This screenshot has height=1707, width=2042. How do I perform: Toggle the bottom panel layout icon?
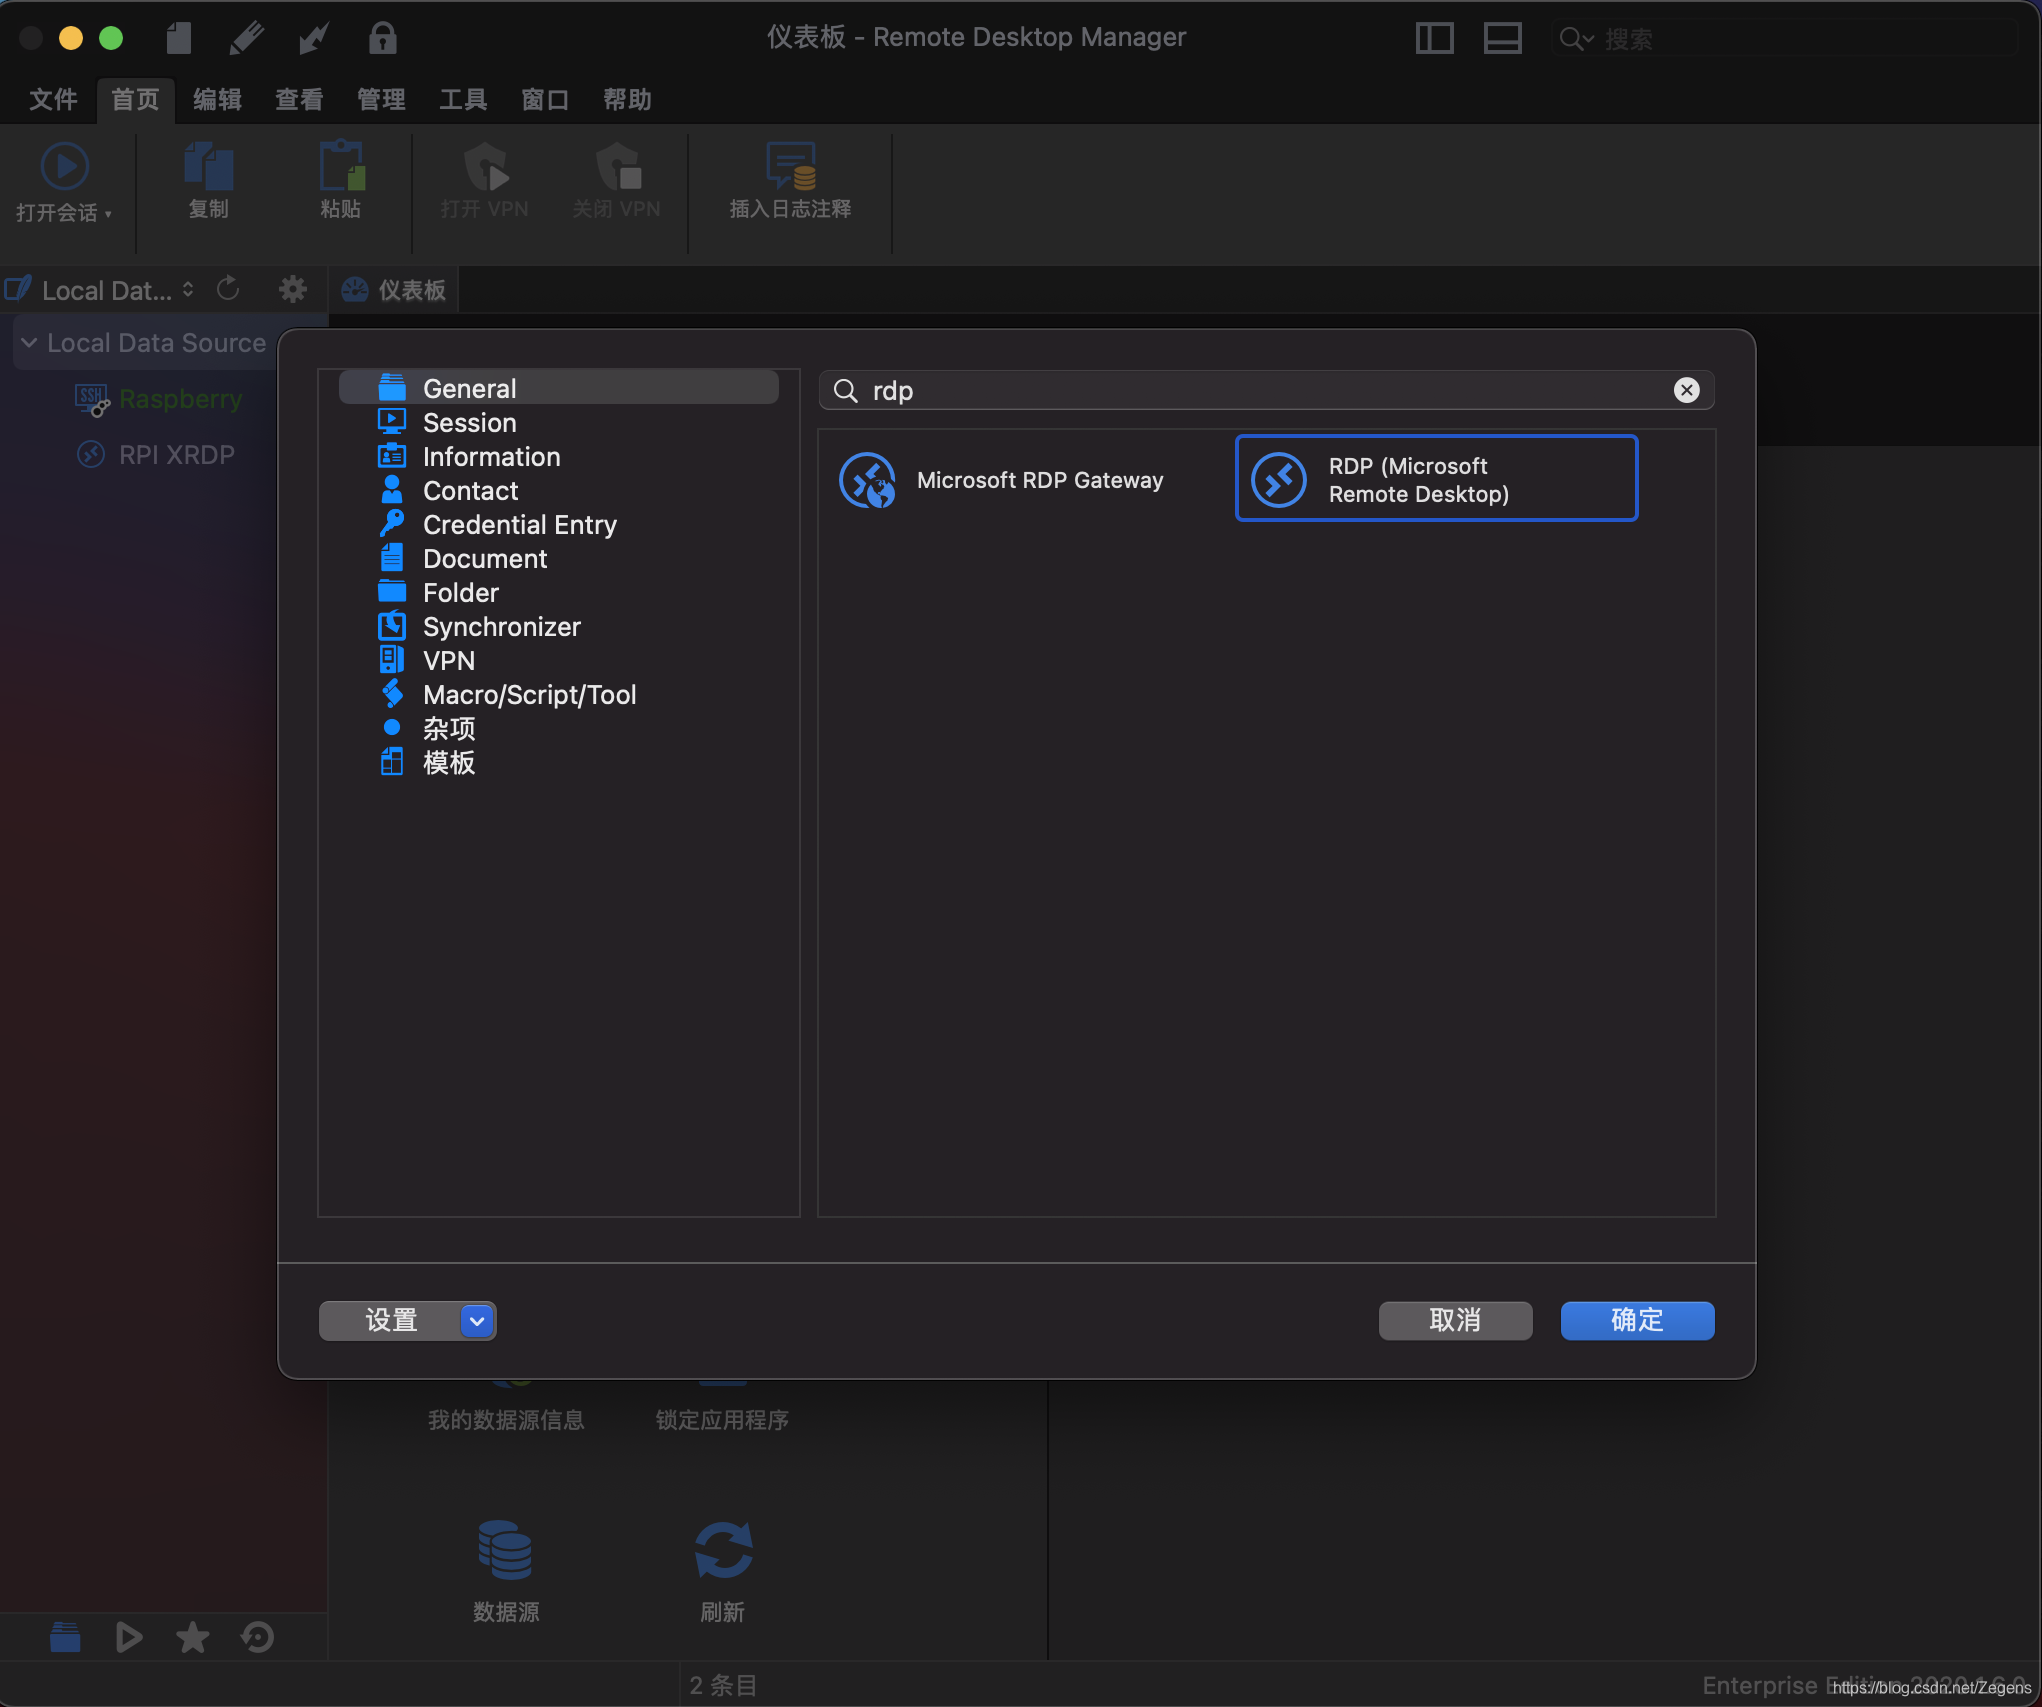(x=1502, y=38)
